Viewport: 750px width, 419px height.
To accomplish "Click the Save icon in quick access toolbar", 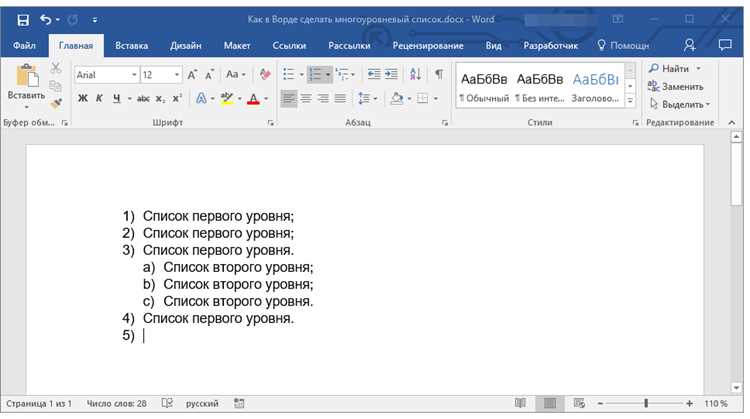I will click(x=23, y=20).
